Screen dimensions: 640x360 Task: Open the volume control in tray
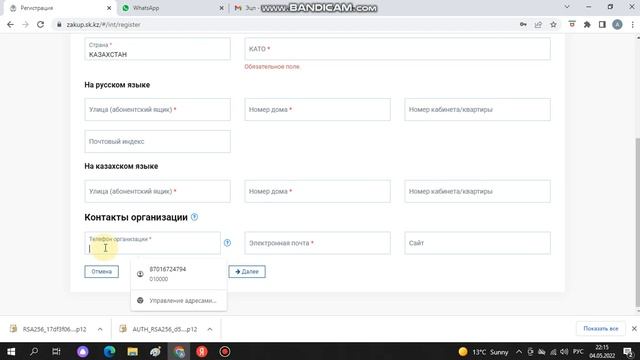pyautogui.click(x=564, y=351)
